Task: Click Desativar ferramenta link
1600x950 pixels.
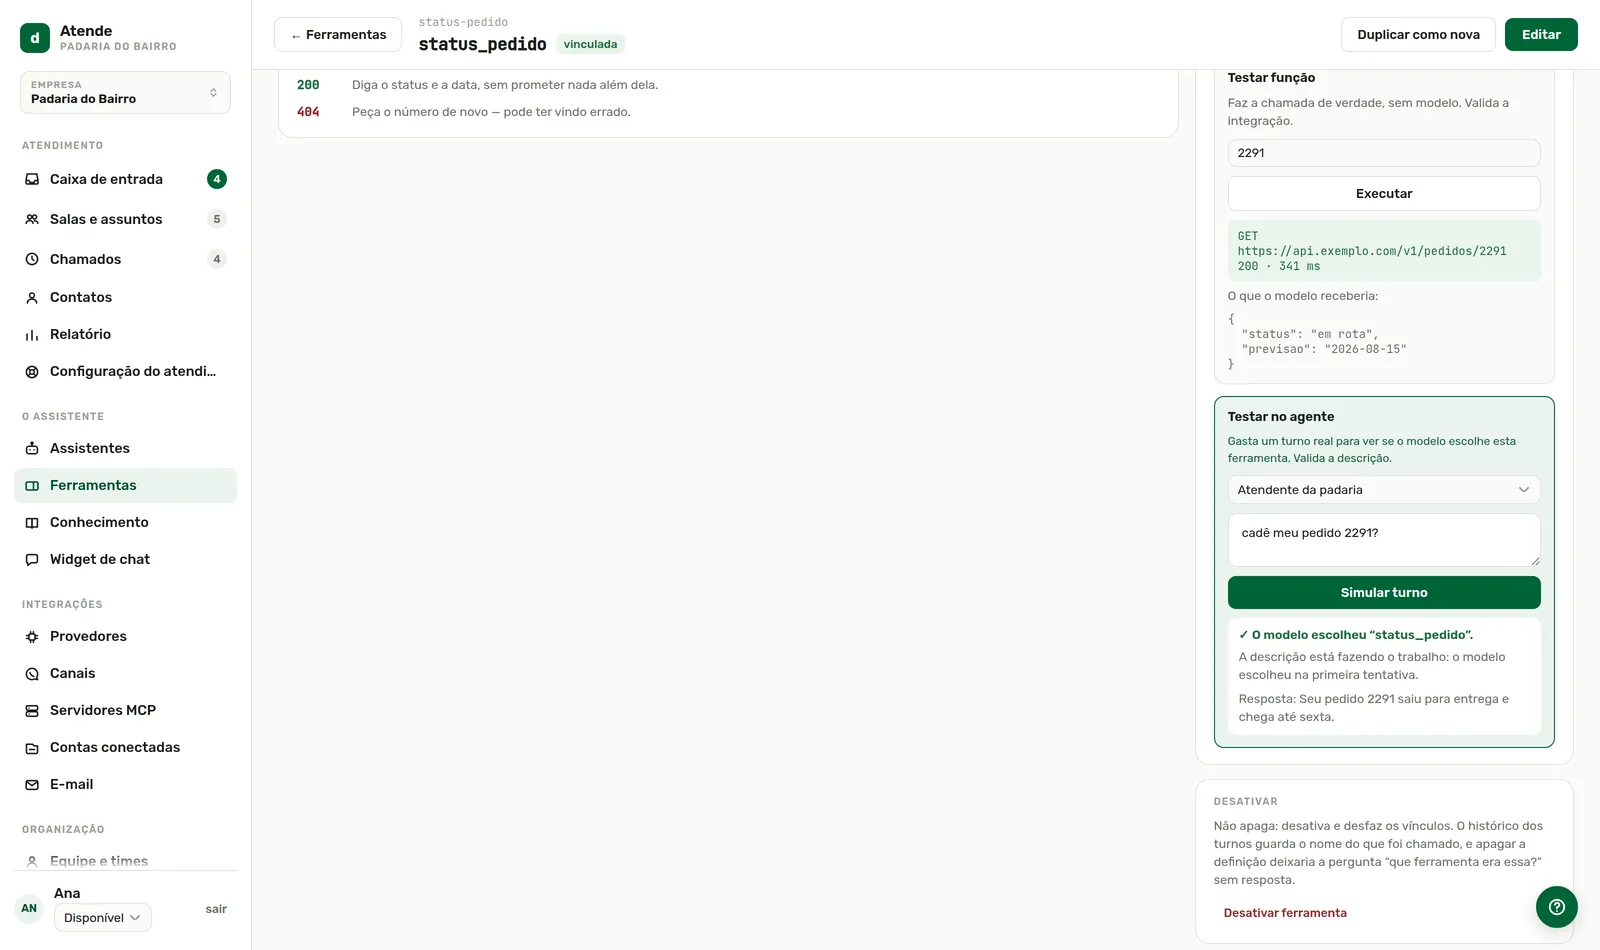Action: 1285,913
